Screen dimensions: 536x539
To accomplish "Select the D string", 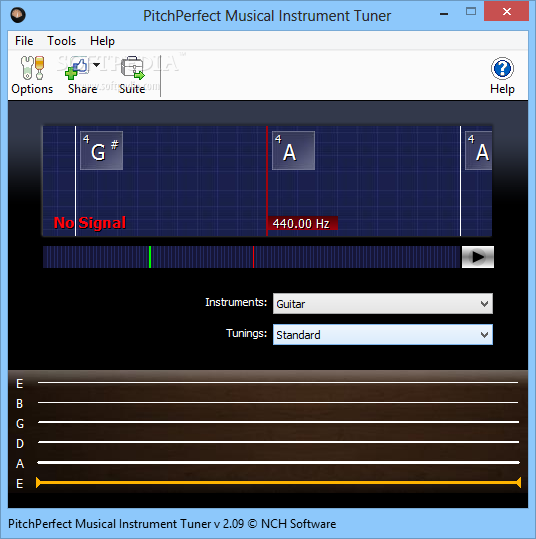I will point(278,442).
